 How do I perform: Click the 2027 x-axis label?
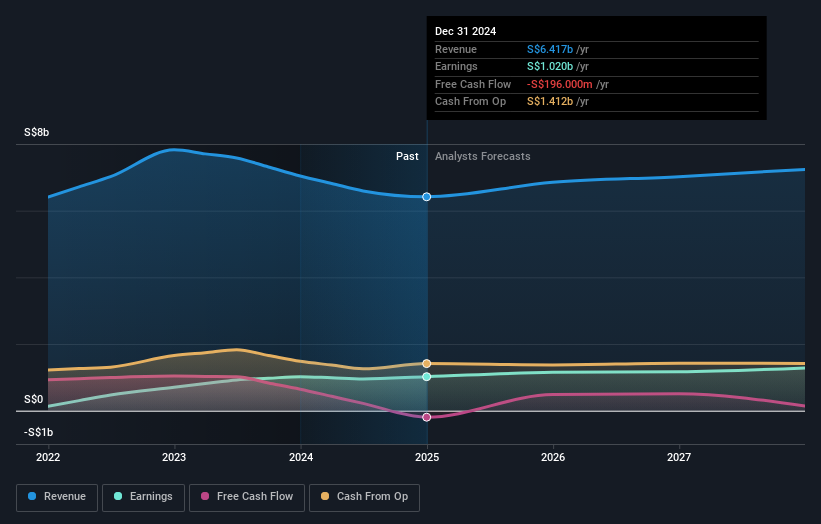tap(679, 457)
